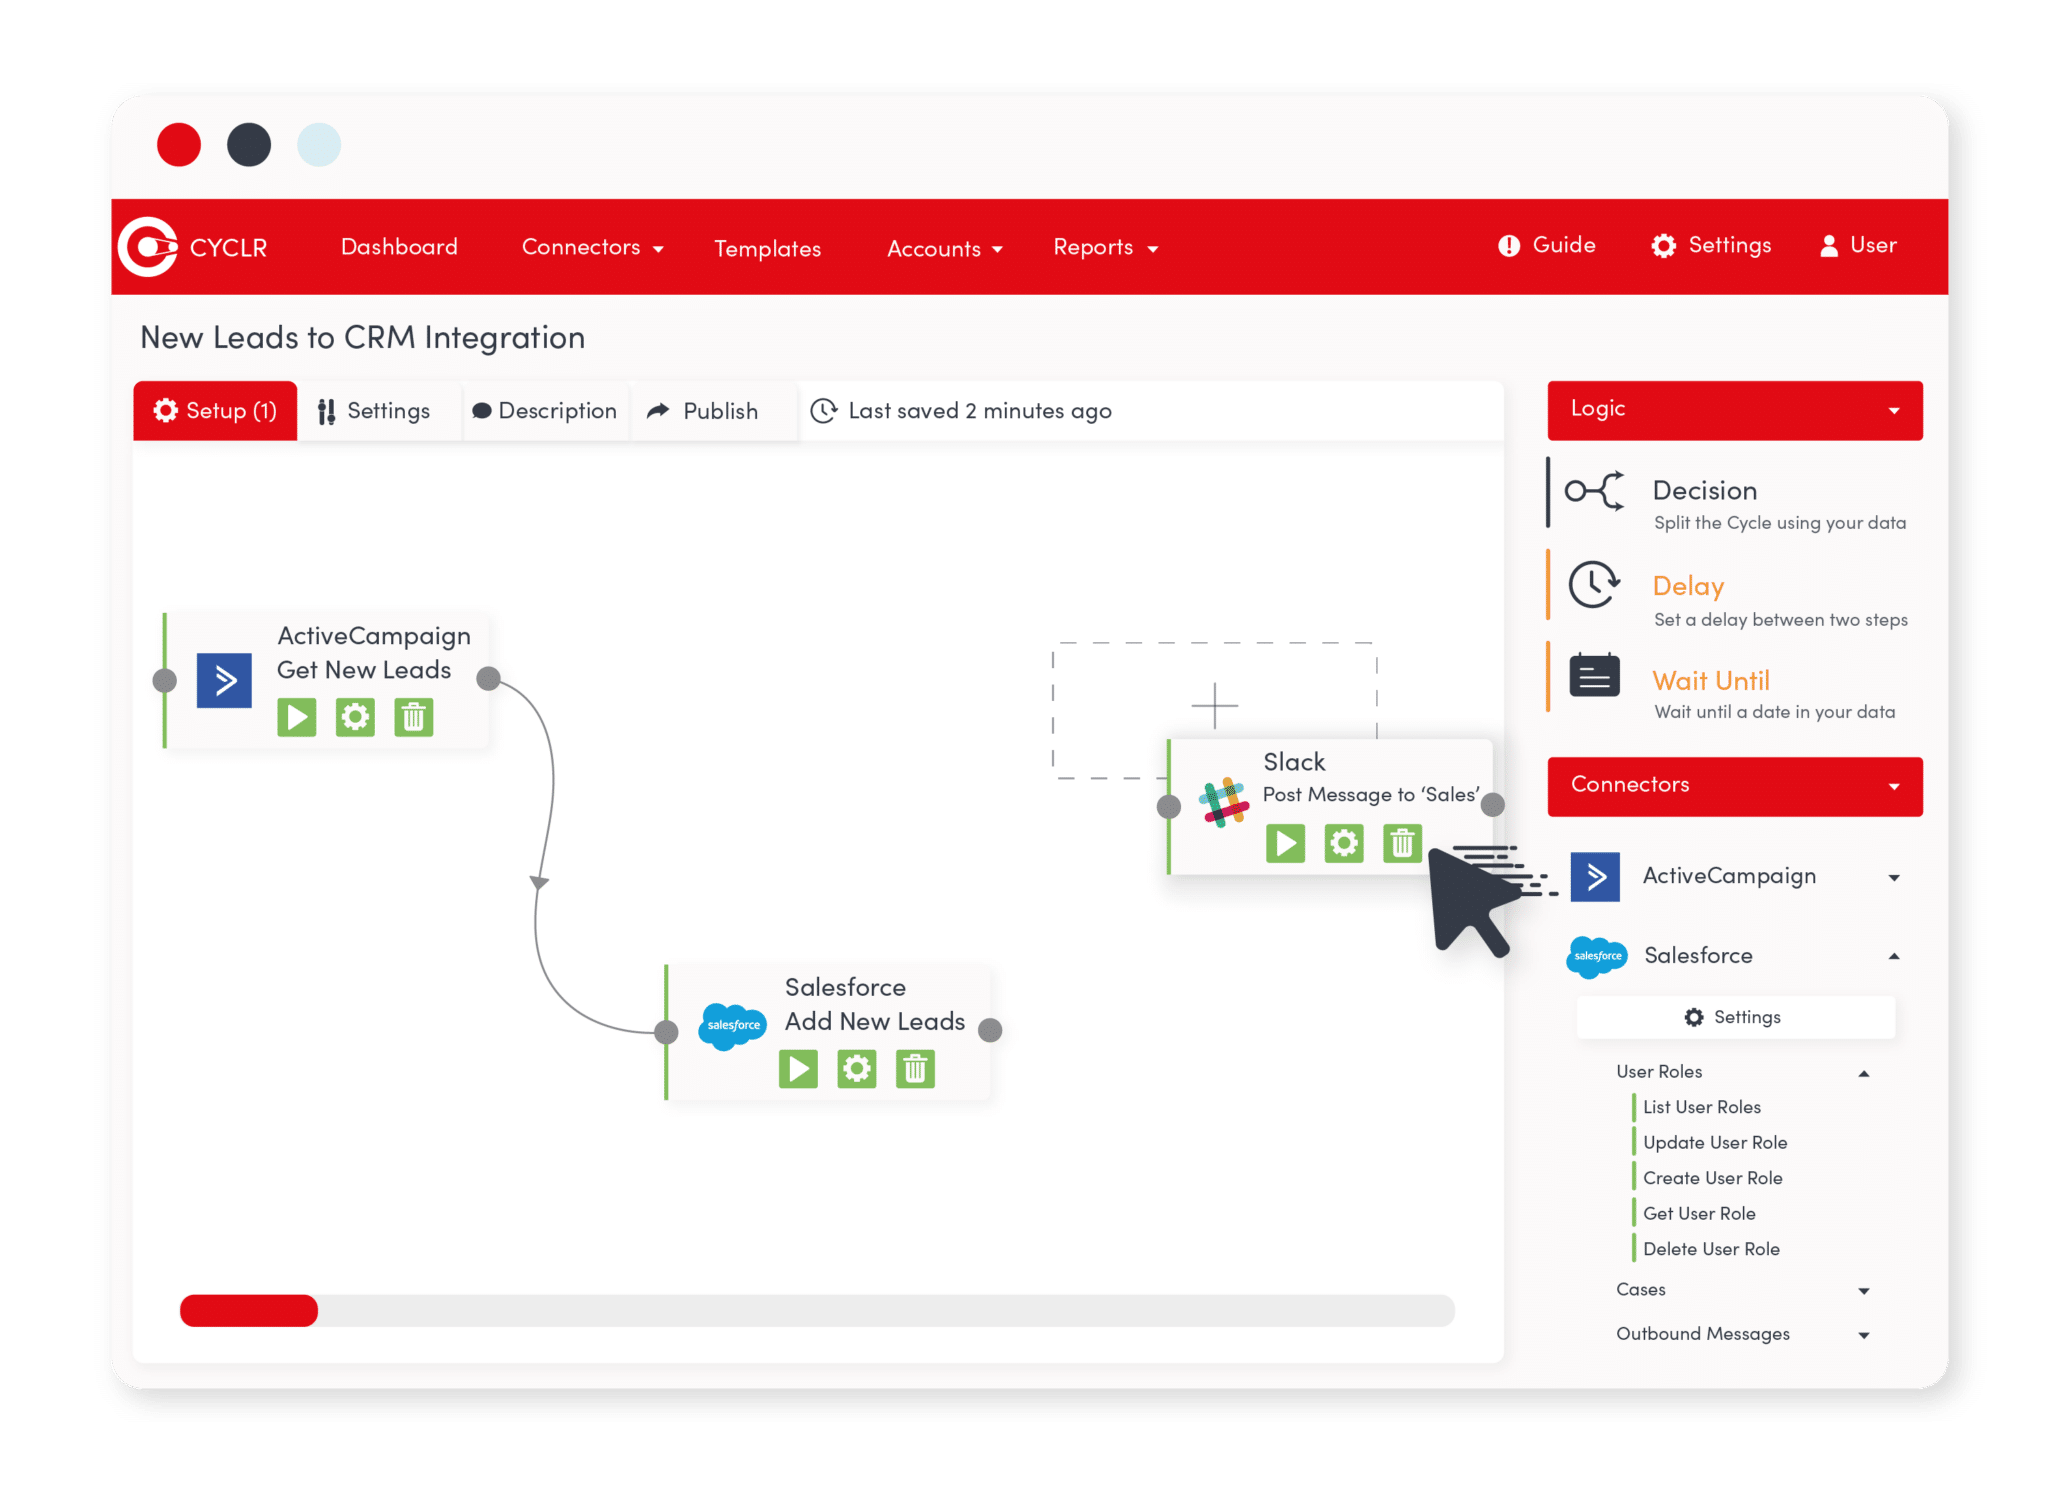Viewport: 2048px width, 1510px height.
Task: Open the Guide link
Action: (x=1546, y=245)
